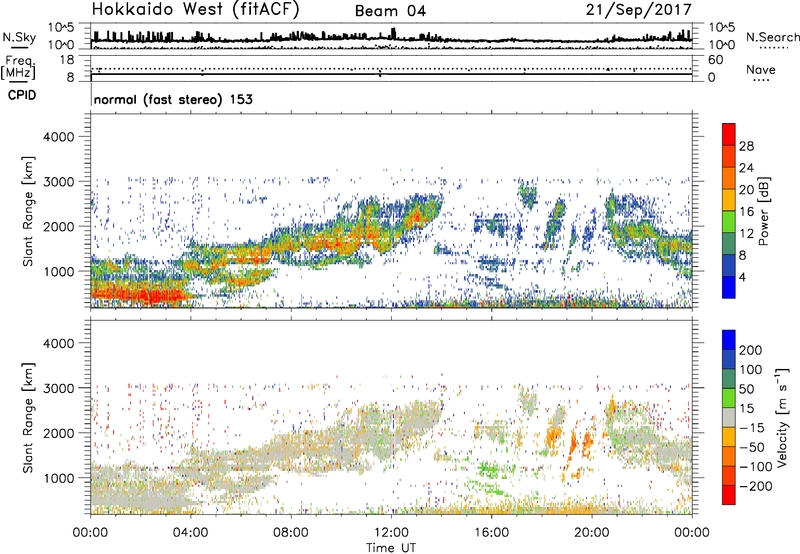Click the "04:00" time tick label
Screen dimensions: 800x554
coord(190,533)
